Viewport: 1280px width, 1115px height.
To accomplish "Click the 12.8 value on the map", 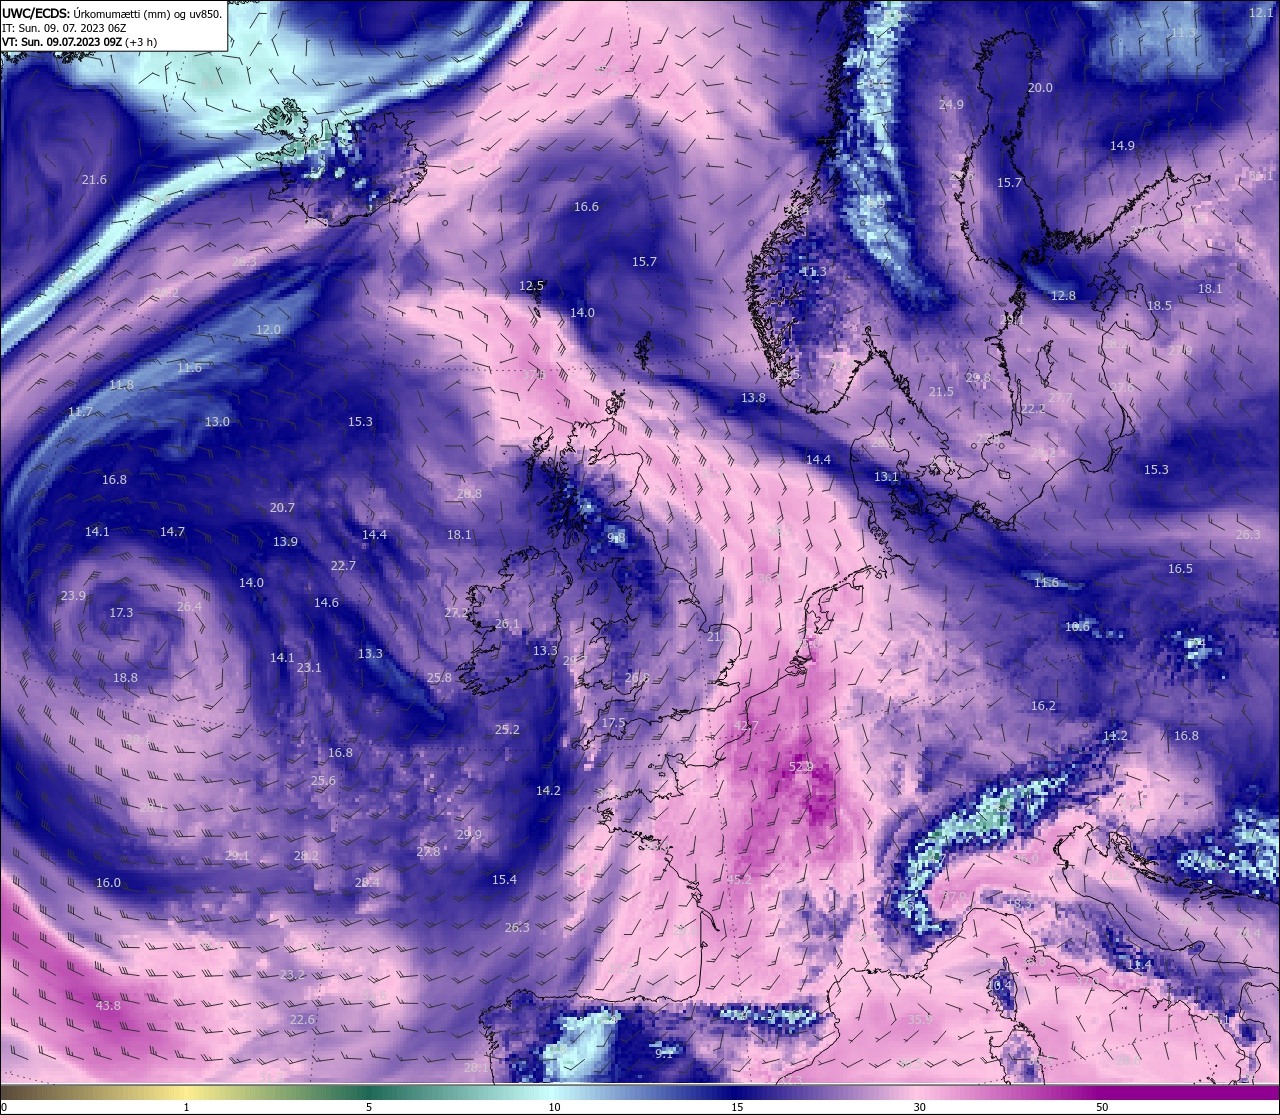I will pos(1063,296).
